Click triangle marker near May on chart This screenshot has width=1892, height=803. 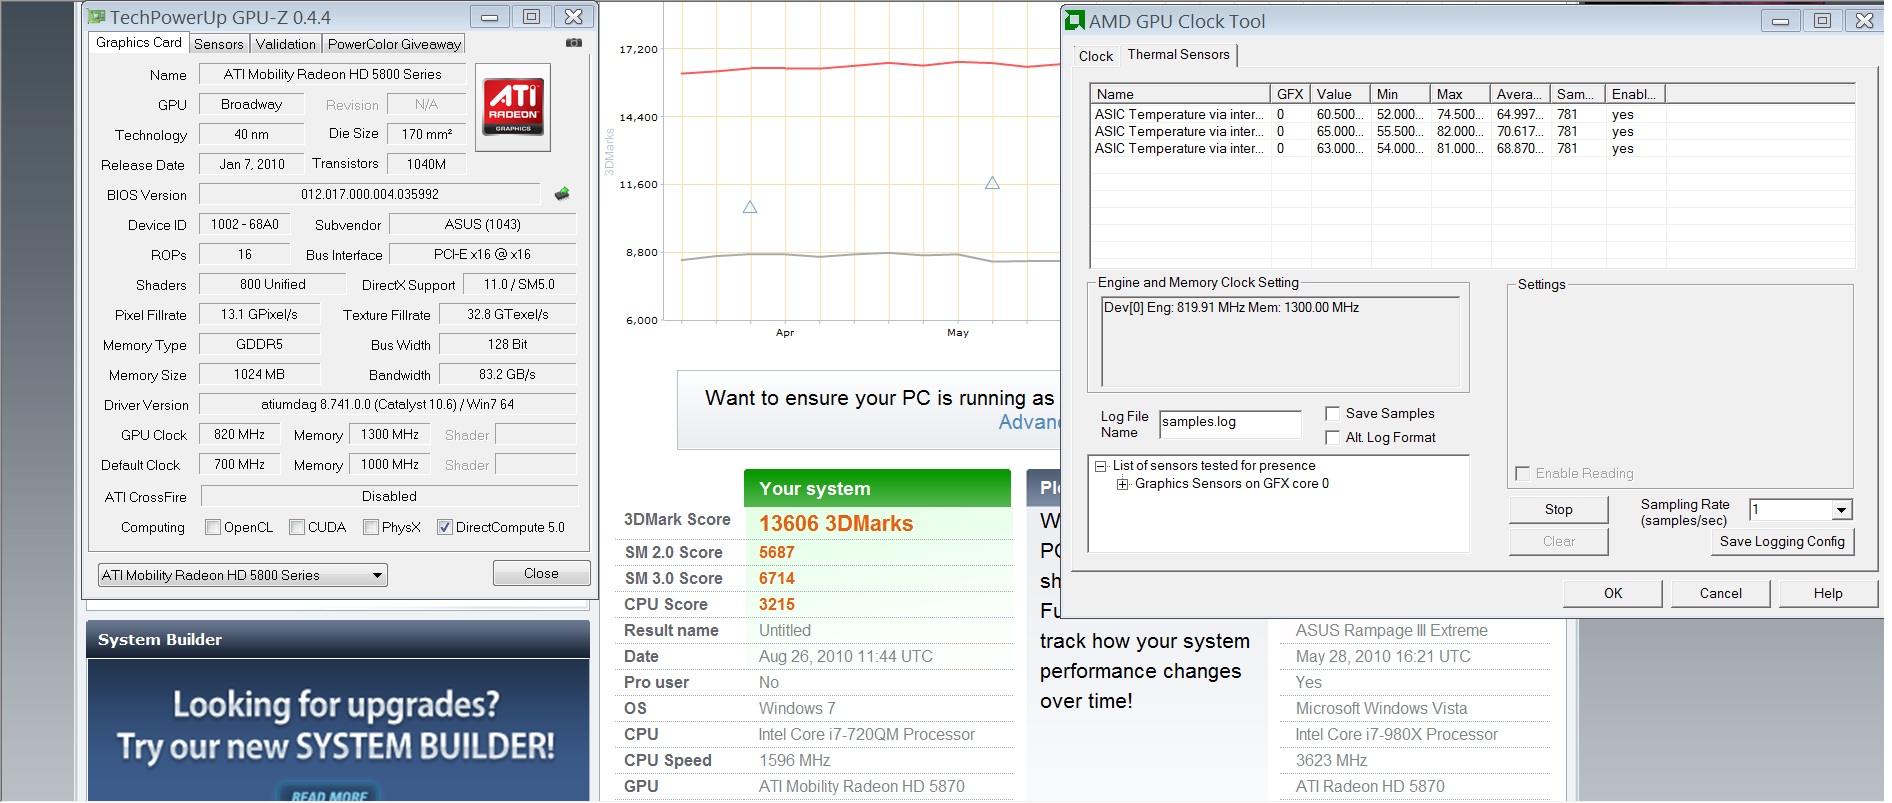[x=992, y=183]
